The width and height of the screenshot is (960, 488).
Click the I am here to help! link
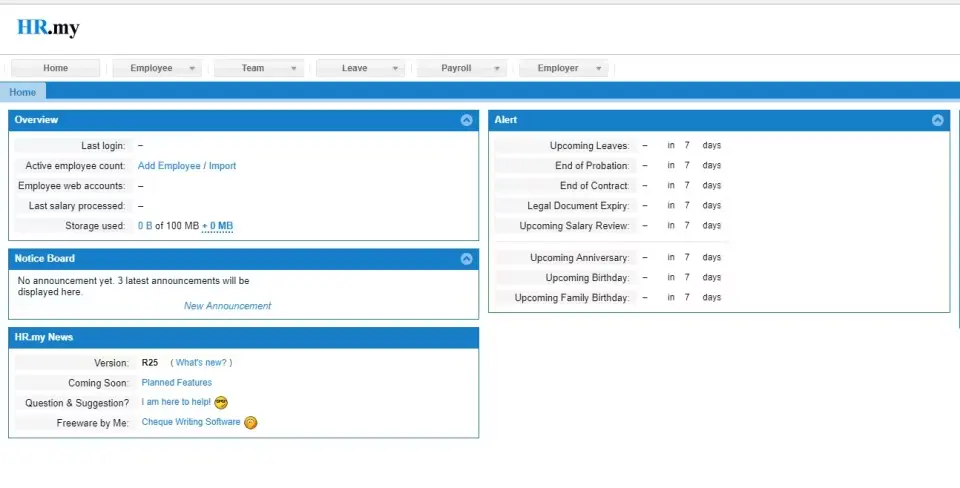[x=176, y=402]
